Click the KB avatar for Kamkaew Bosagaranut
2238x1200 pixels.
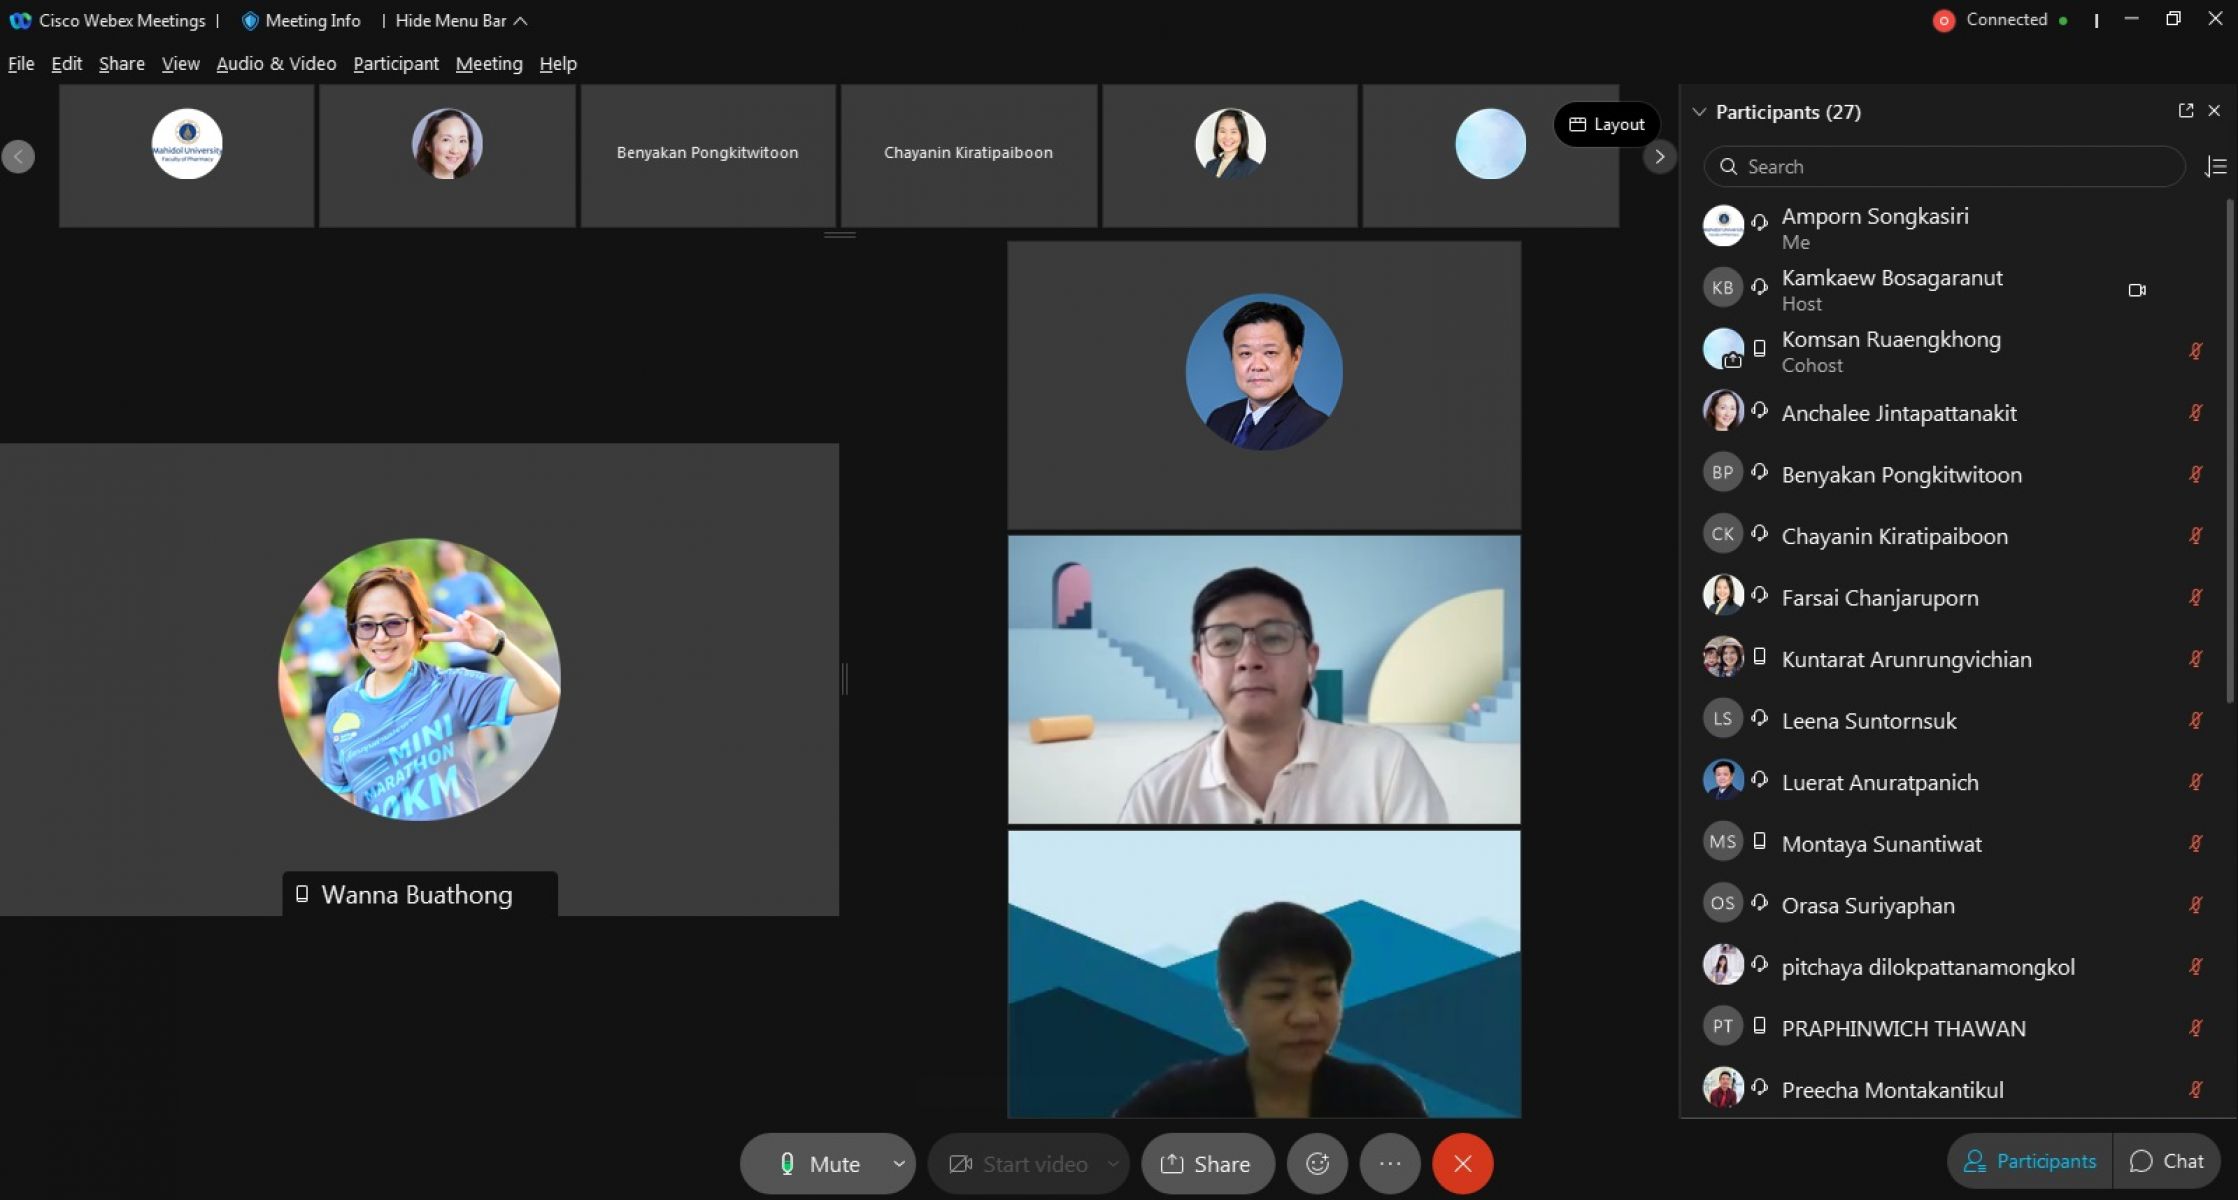coord(1722,288)
